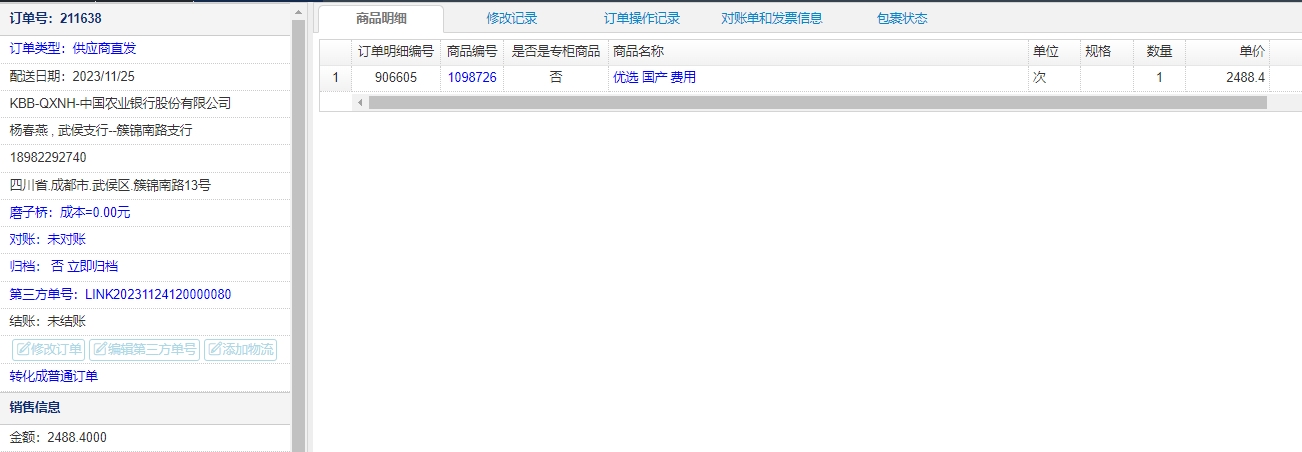Click the 磨子桥: 成本=0.00元 text
Screen dimensions: 1302x452
[70, 212]
